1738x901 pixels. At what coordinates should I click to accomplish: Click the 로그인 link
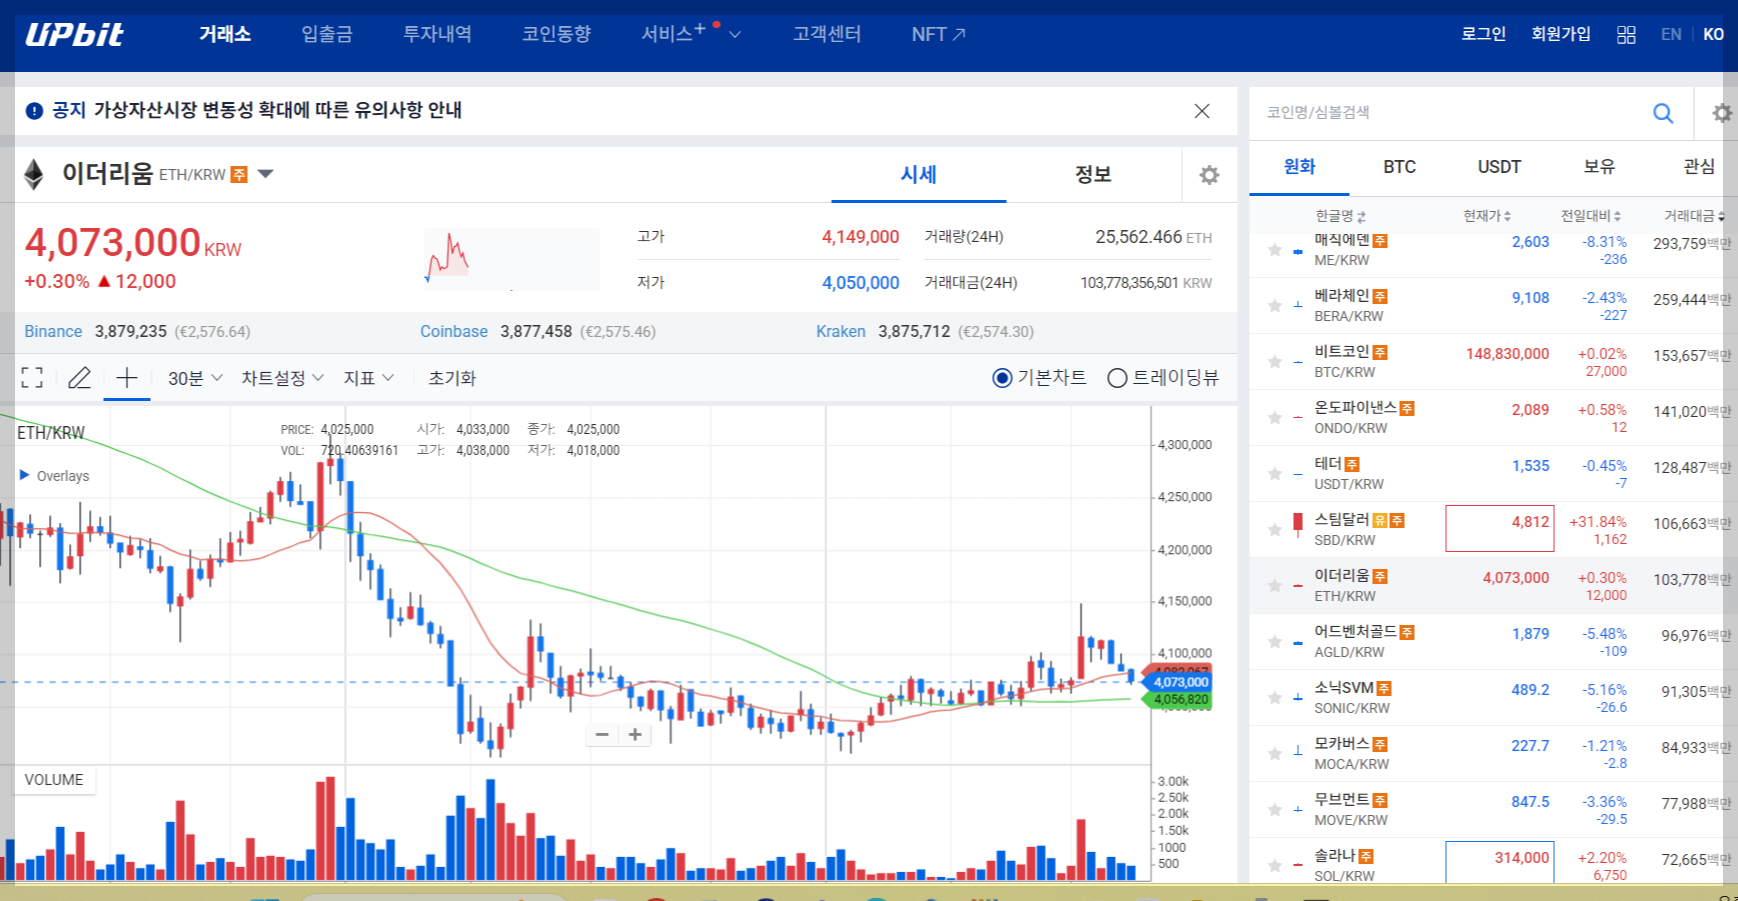coord(1483,34)
